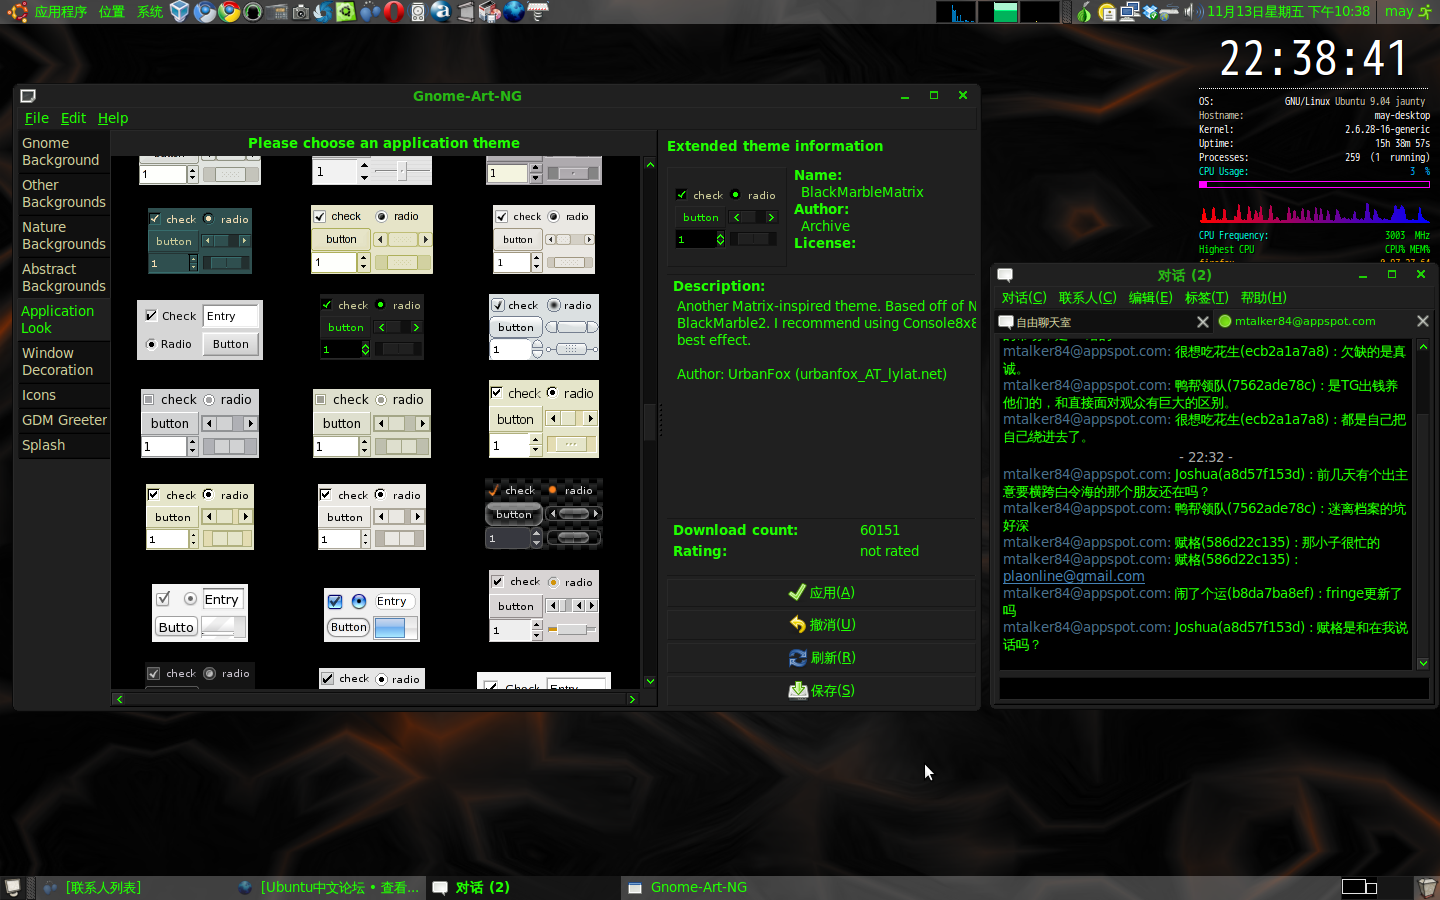The width and height of the screenshot is (1440, 900).
Task: Open the headphones audio player launcher
Action: [x=253, y=12]
